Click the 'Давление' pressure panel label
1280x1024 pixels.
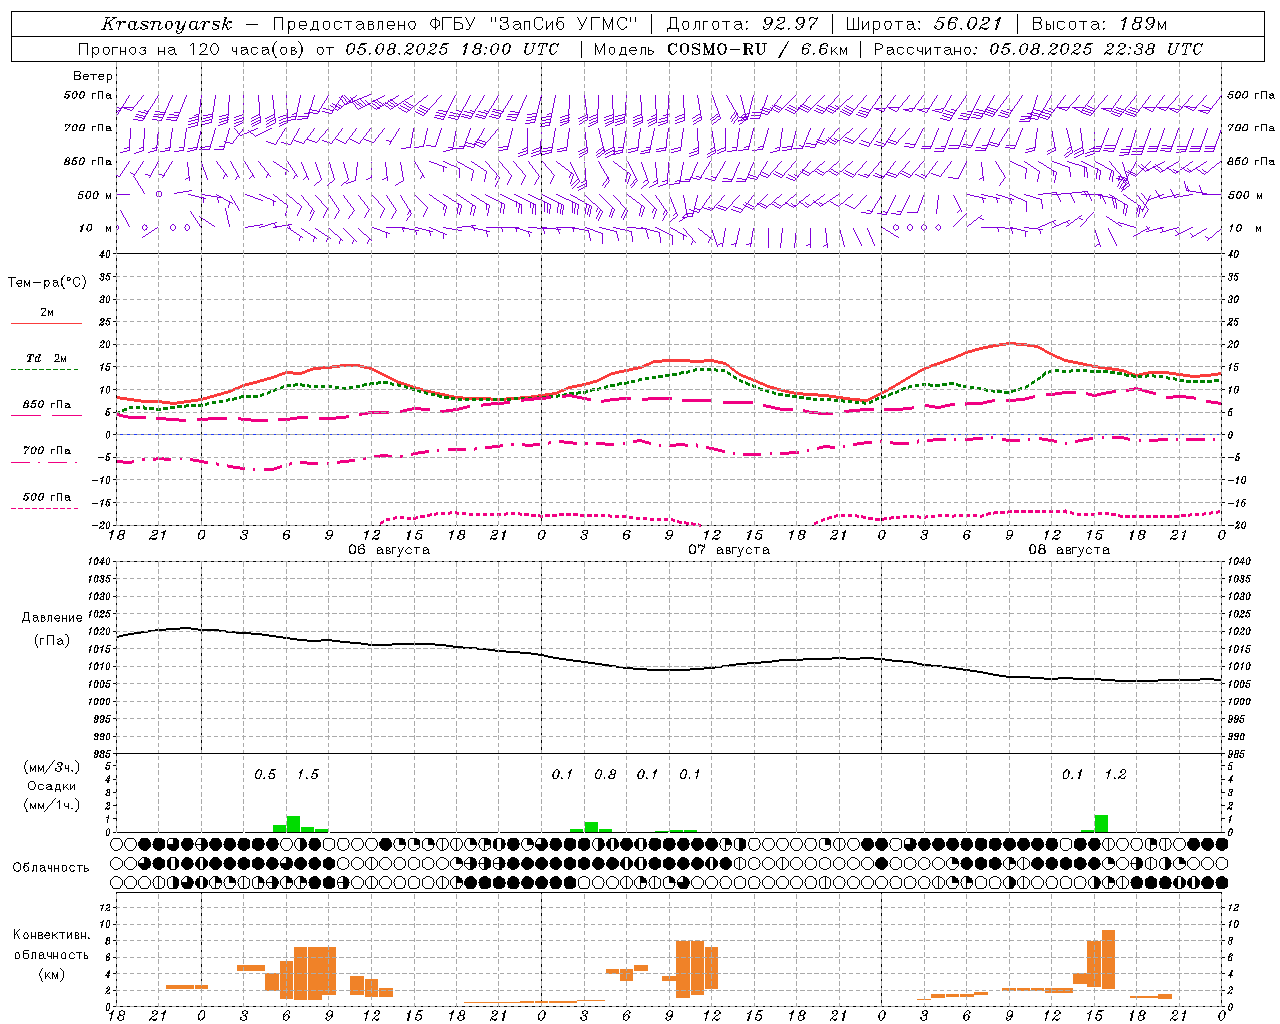tap(52, 618)
